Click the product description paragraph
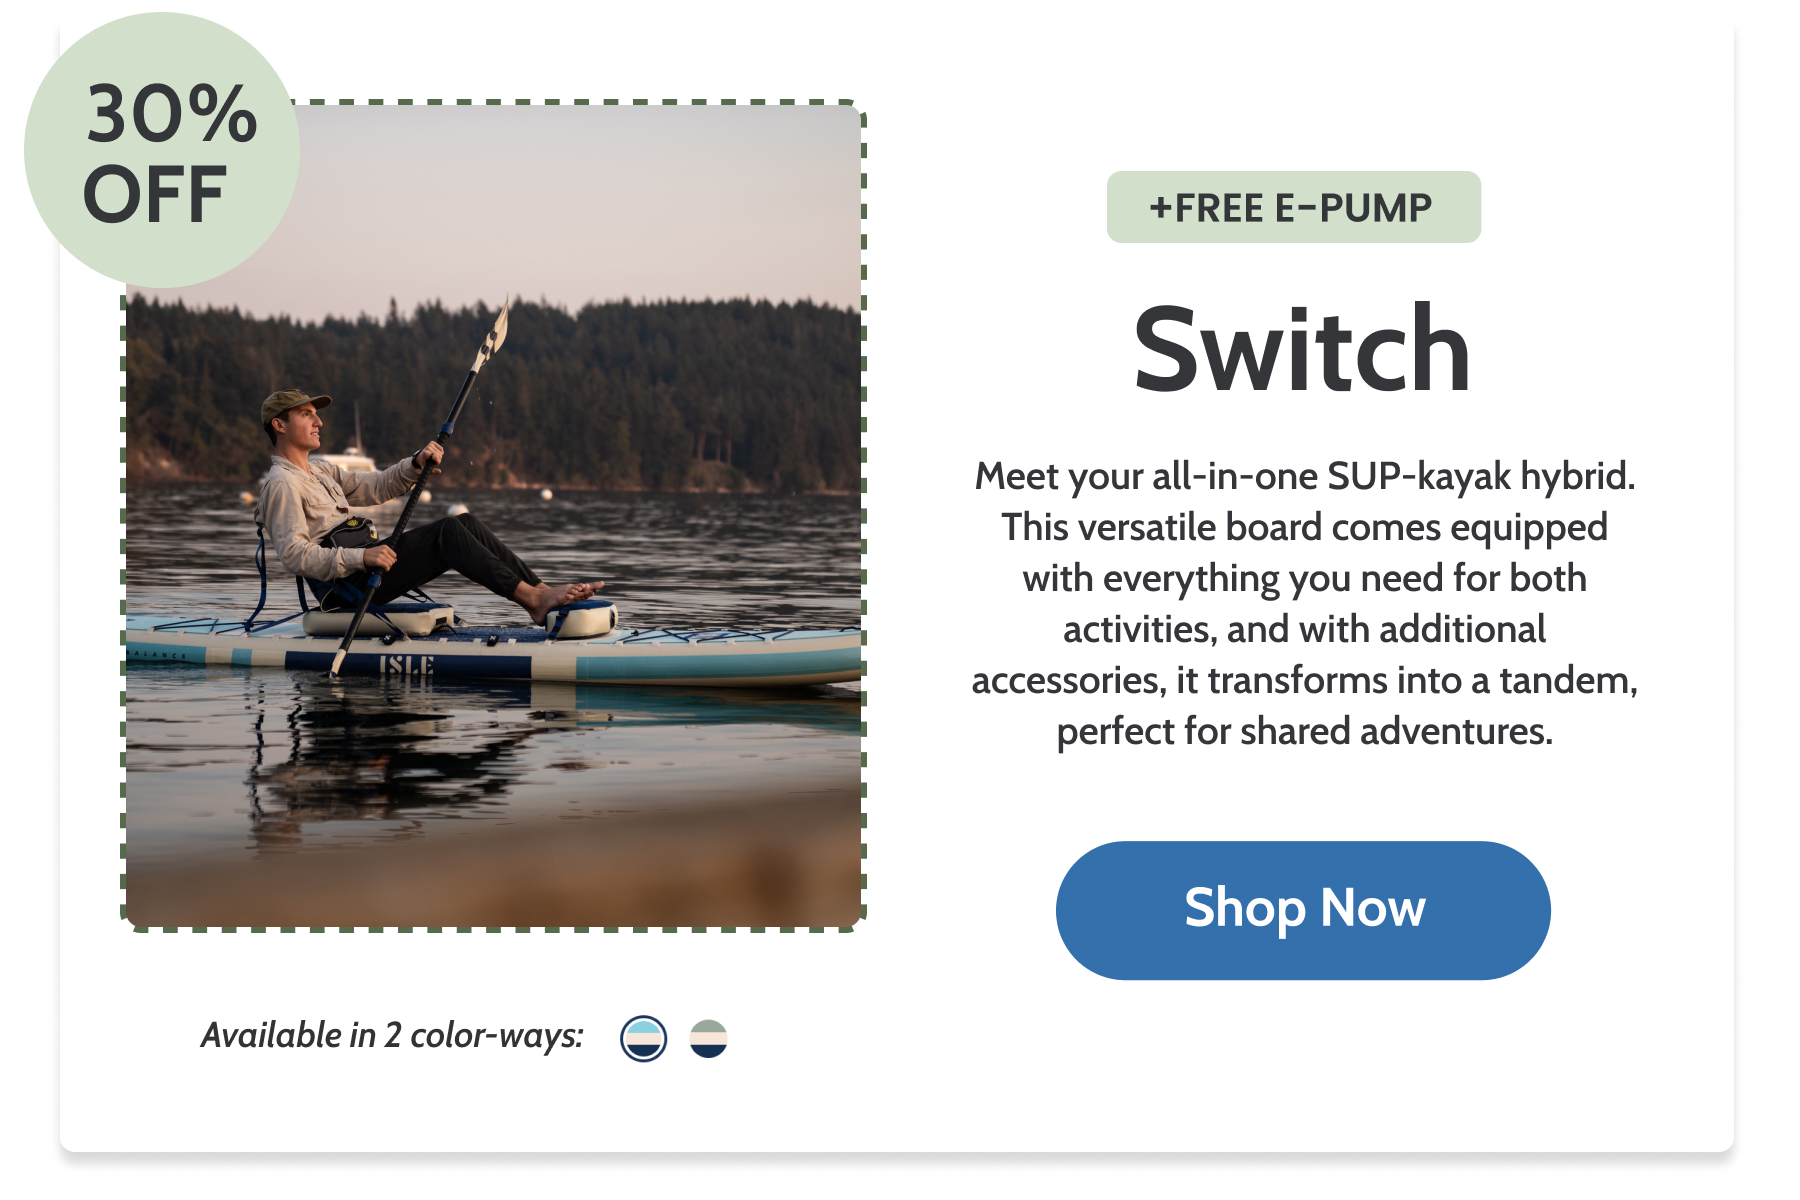 point(1304,603)
